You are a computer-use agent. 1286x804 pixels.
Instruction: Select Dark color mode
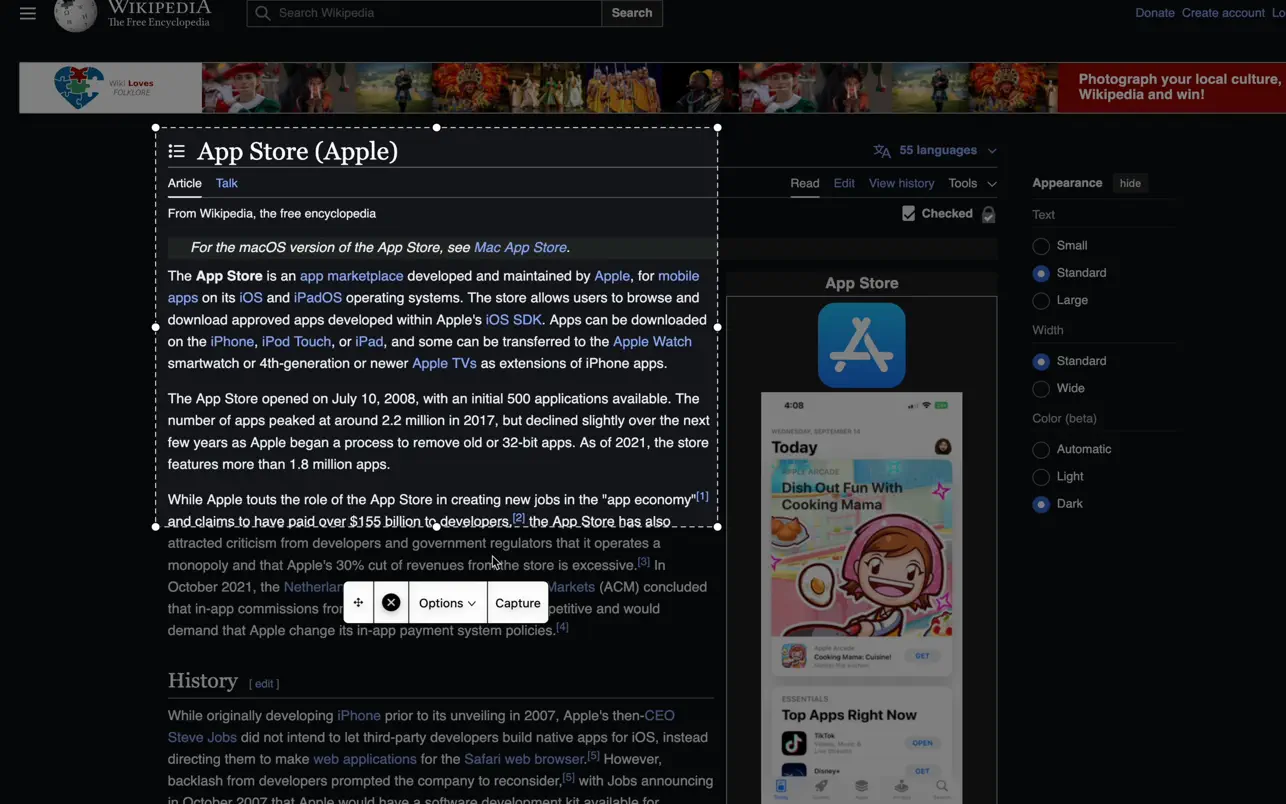[x=1041, y=504]
